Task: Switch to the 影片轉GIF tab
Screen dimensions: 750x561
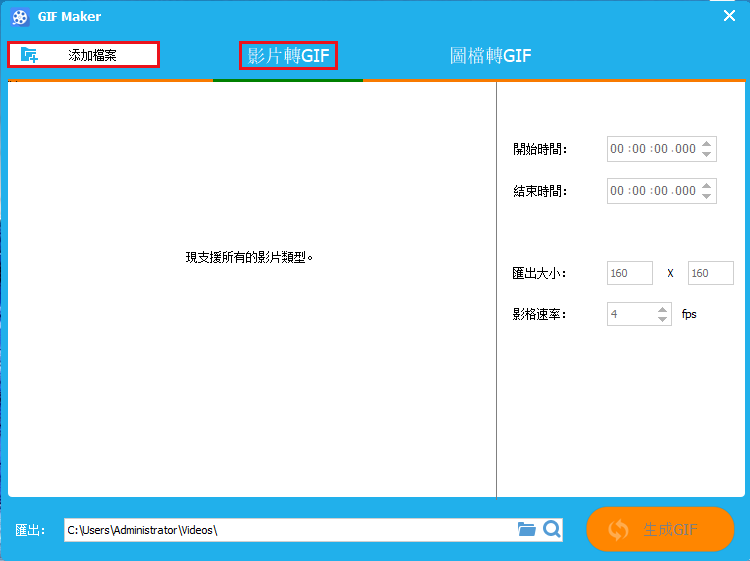Action: (x=288, y=55)
